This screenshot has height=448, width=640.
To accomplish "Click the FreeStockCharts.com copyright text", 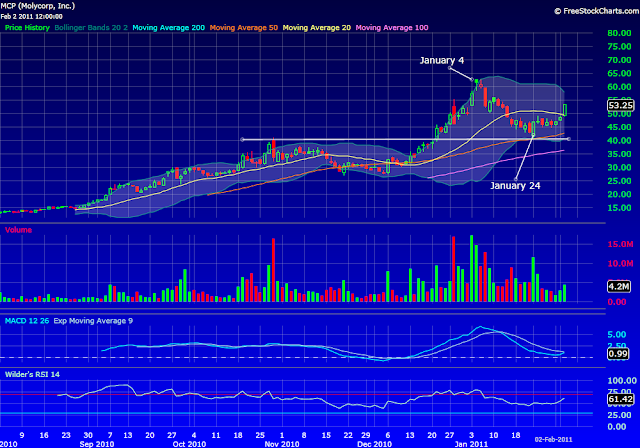I will point(597,11).
